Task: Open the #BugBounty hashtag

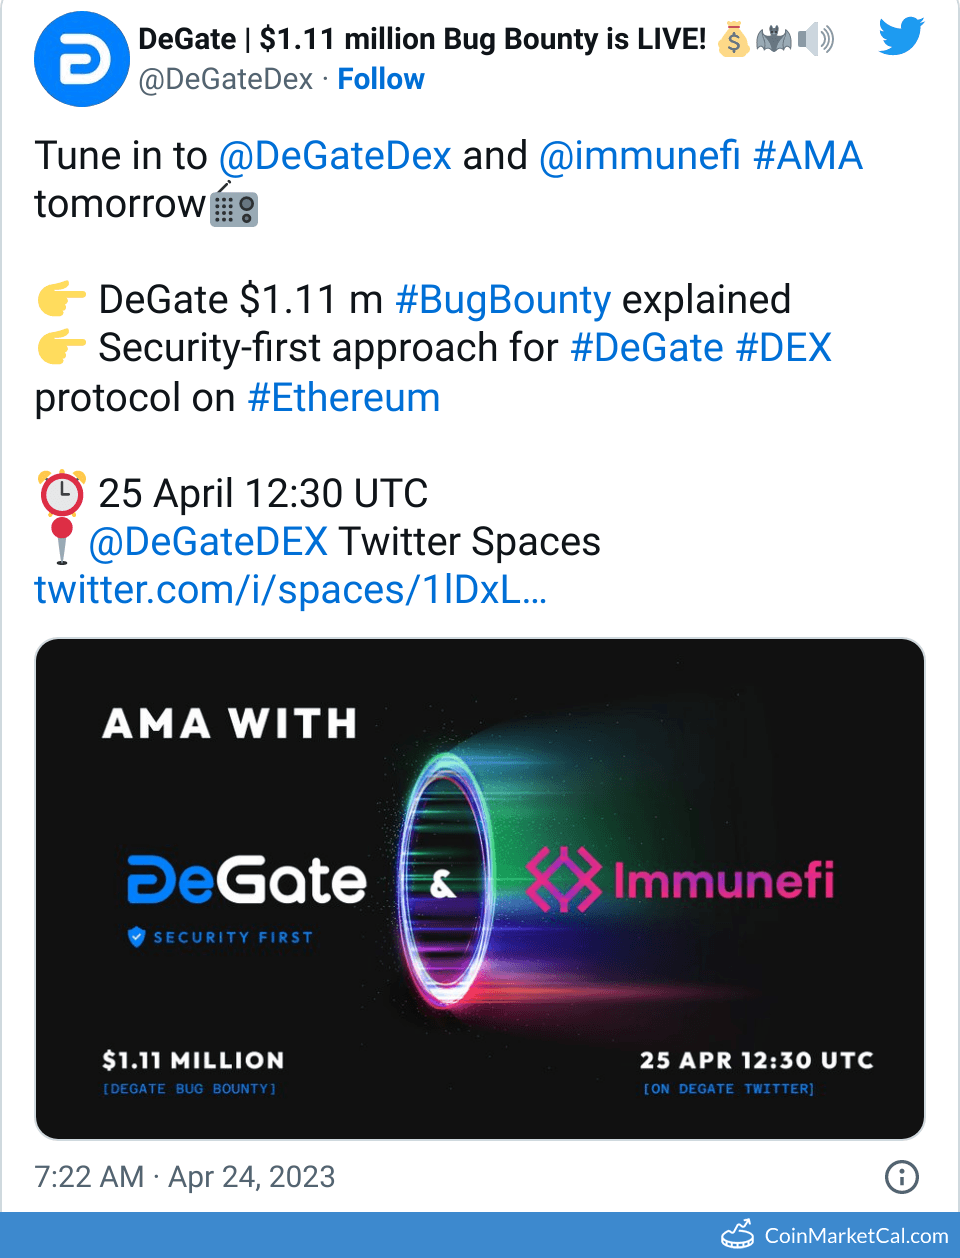Action: pyautogui.click(x=503, y=300)
